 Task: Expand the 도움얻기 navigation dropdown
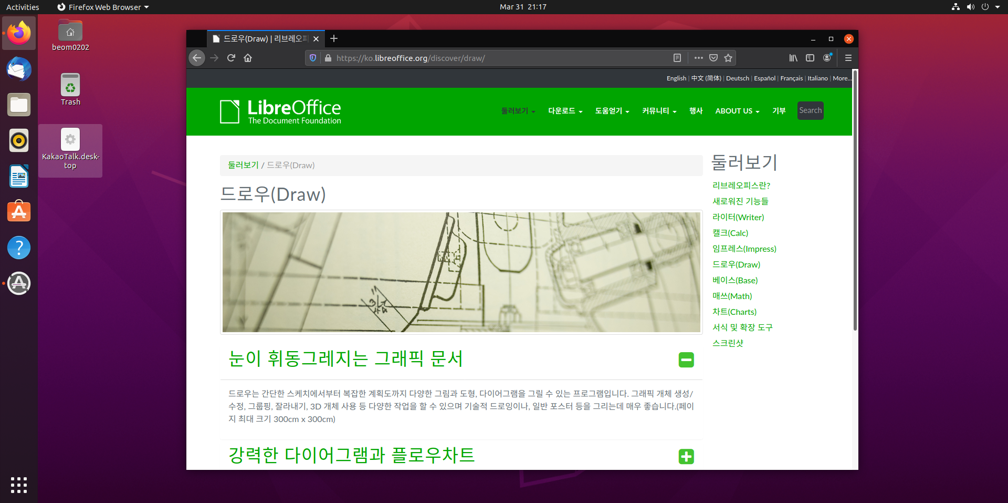(x=612, y=111)
